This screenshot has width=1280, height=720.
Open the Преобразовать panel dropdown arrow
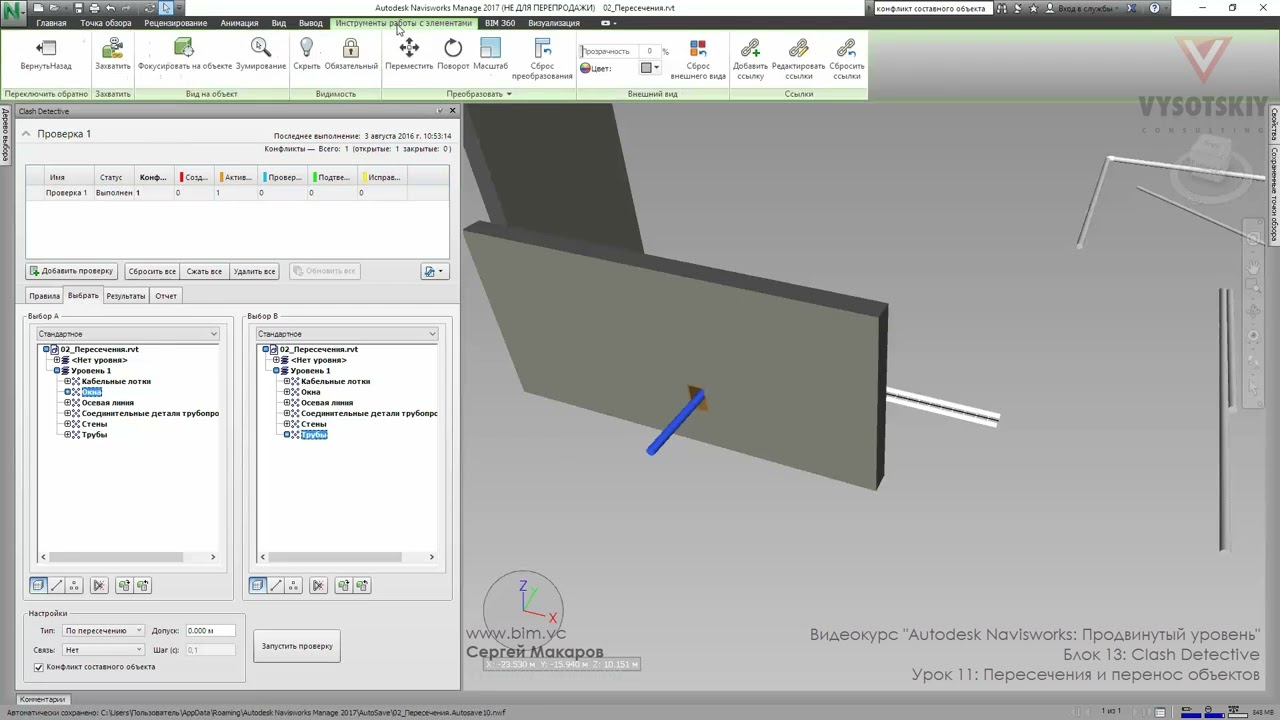click(x=509, y=94)
